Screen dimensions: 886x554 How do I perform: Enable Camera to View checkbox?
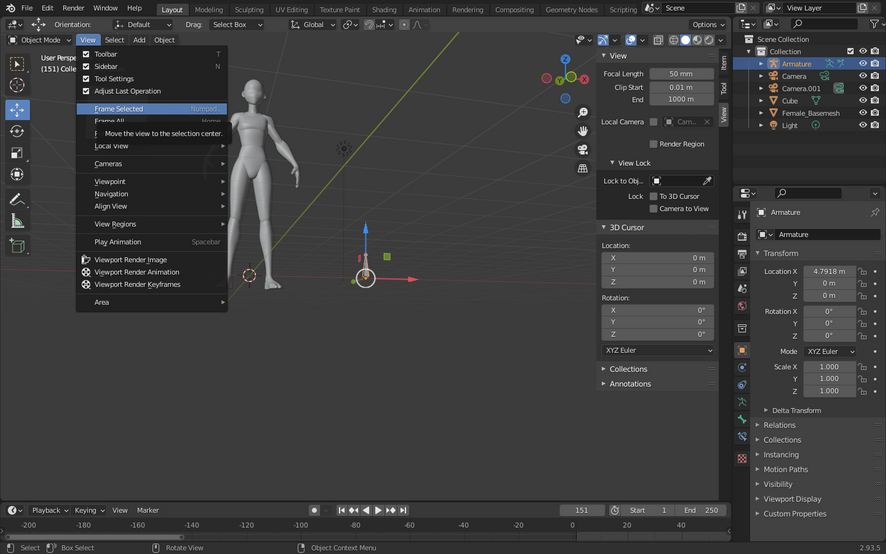653,209
